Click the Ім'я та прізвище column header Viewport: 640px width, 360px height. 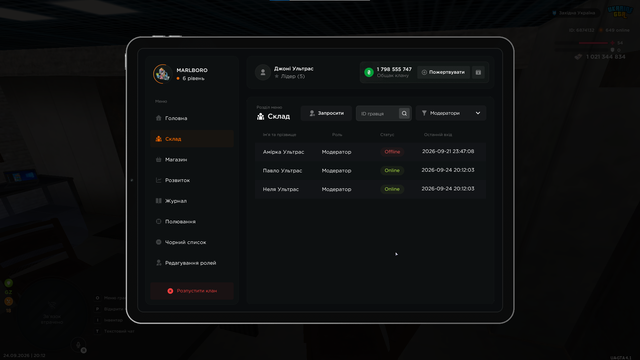(279, 135)
